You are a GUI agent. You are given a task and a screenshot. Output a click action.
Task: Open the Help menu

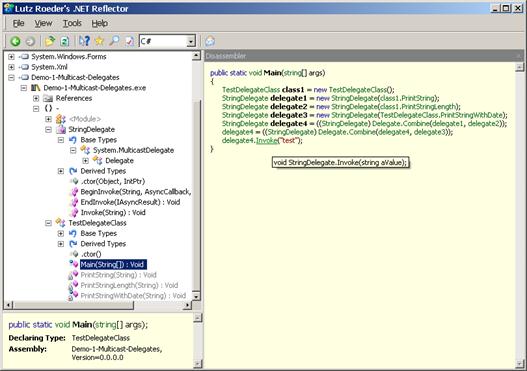99,23
